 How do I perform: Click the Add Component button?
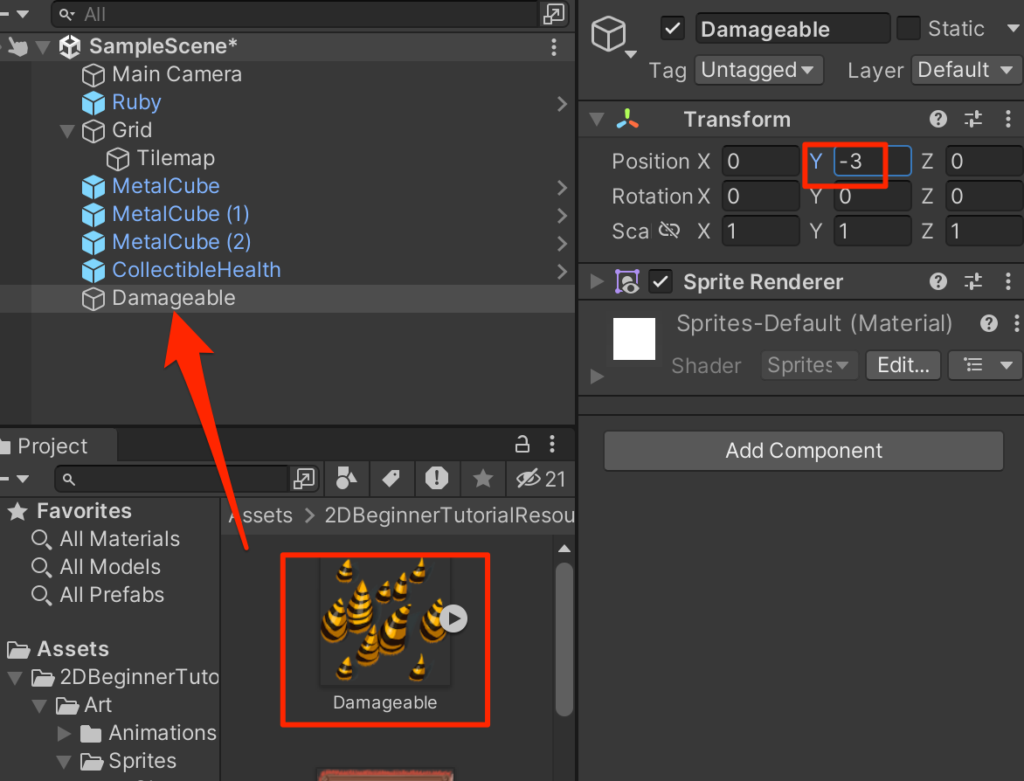[803, 451]
